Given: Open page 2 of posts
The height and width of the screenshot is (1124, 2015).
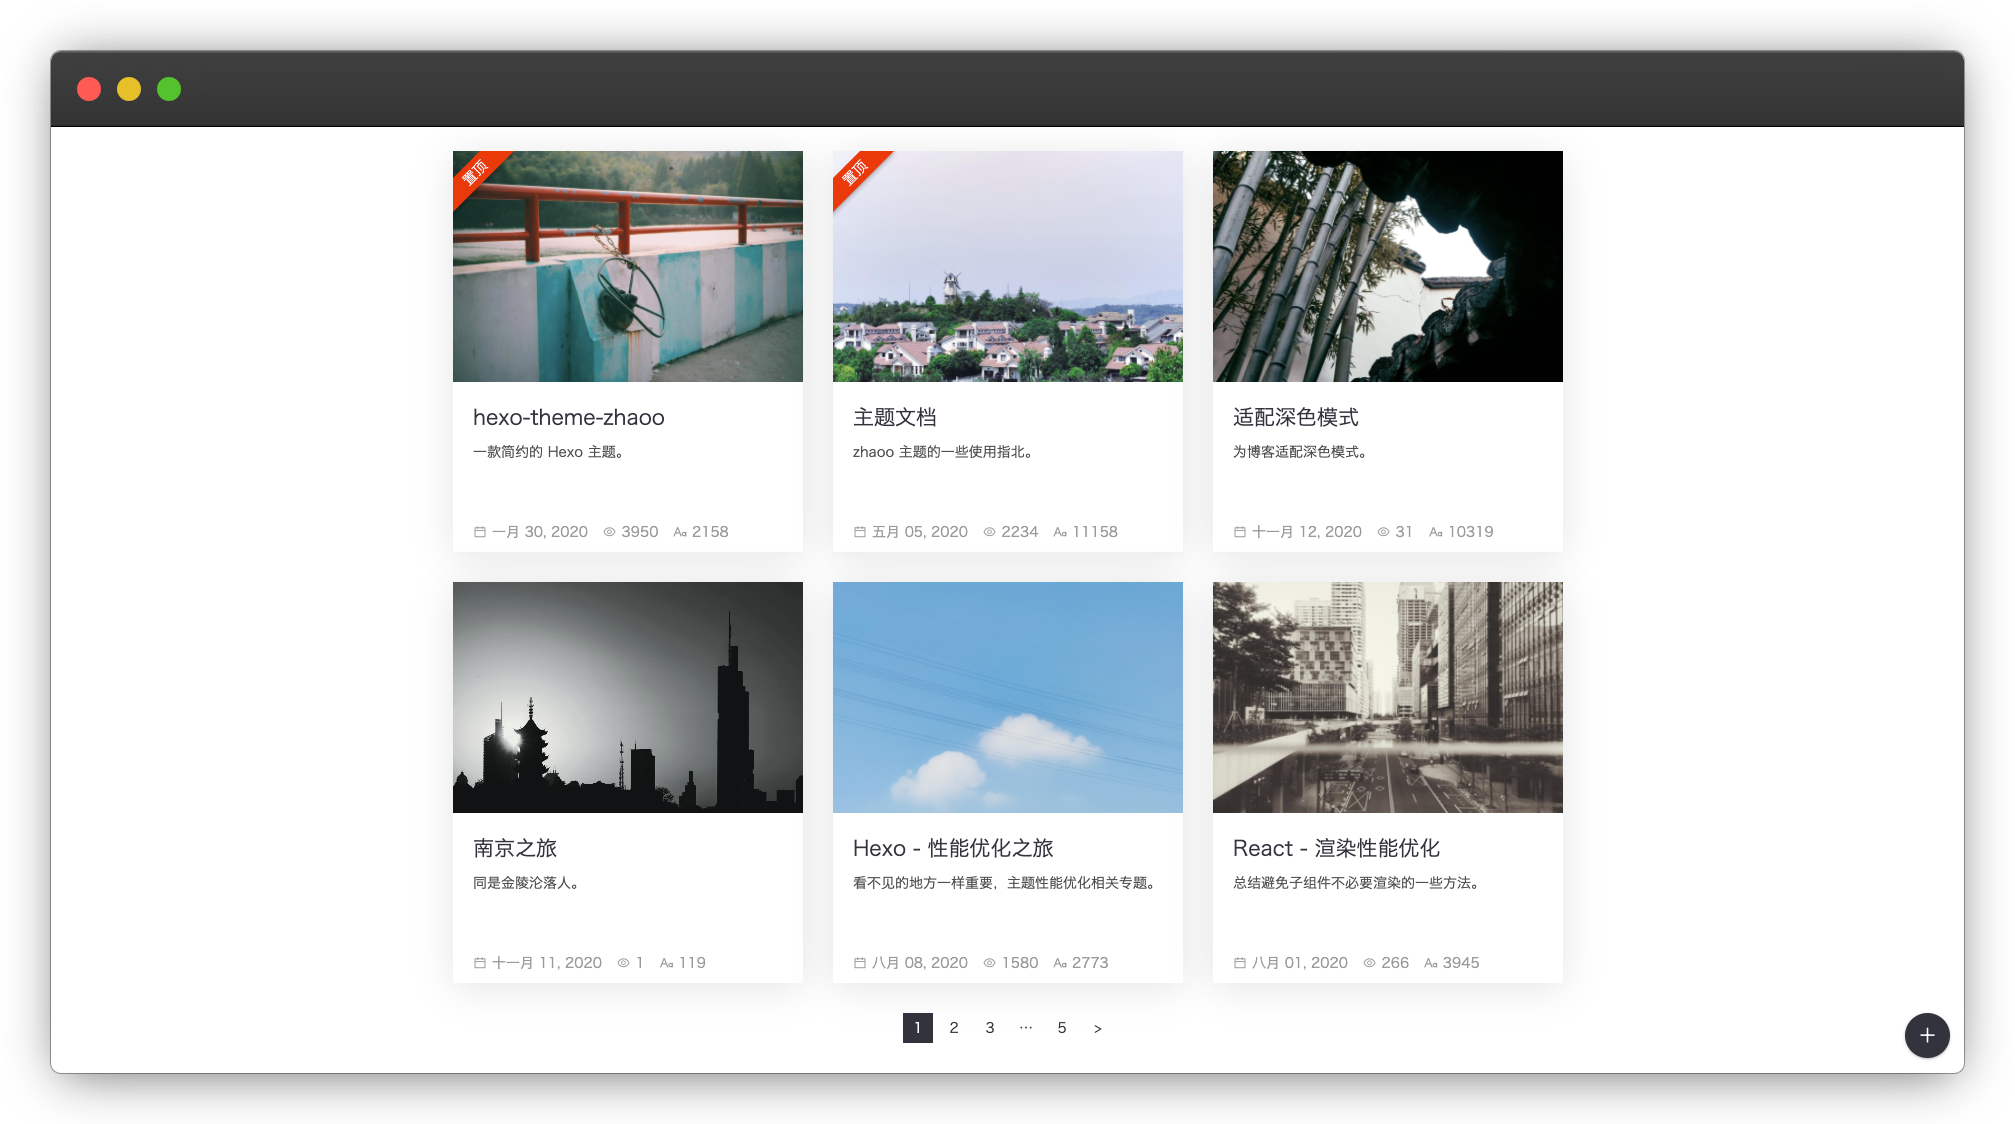Looking at the screenshot, I should [954, 1028].
